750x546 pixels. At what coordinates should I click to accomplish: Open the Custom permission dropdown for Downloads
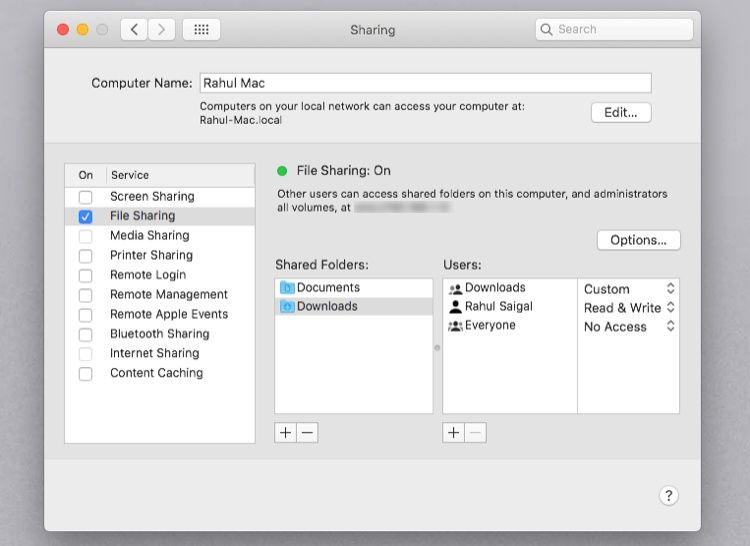tap(629, 289)
